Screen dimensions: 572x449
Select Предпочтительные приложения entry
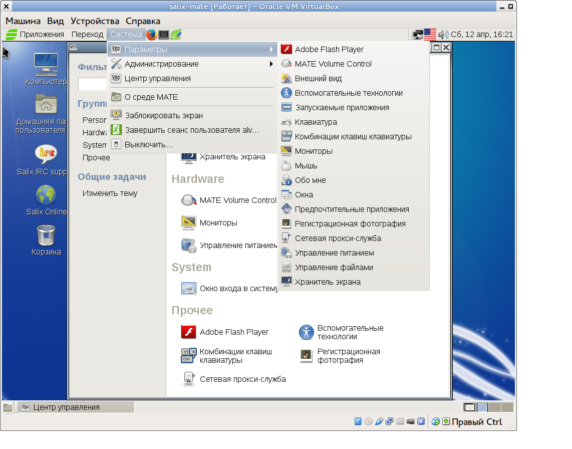click(x=354, y=209)
